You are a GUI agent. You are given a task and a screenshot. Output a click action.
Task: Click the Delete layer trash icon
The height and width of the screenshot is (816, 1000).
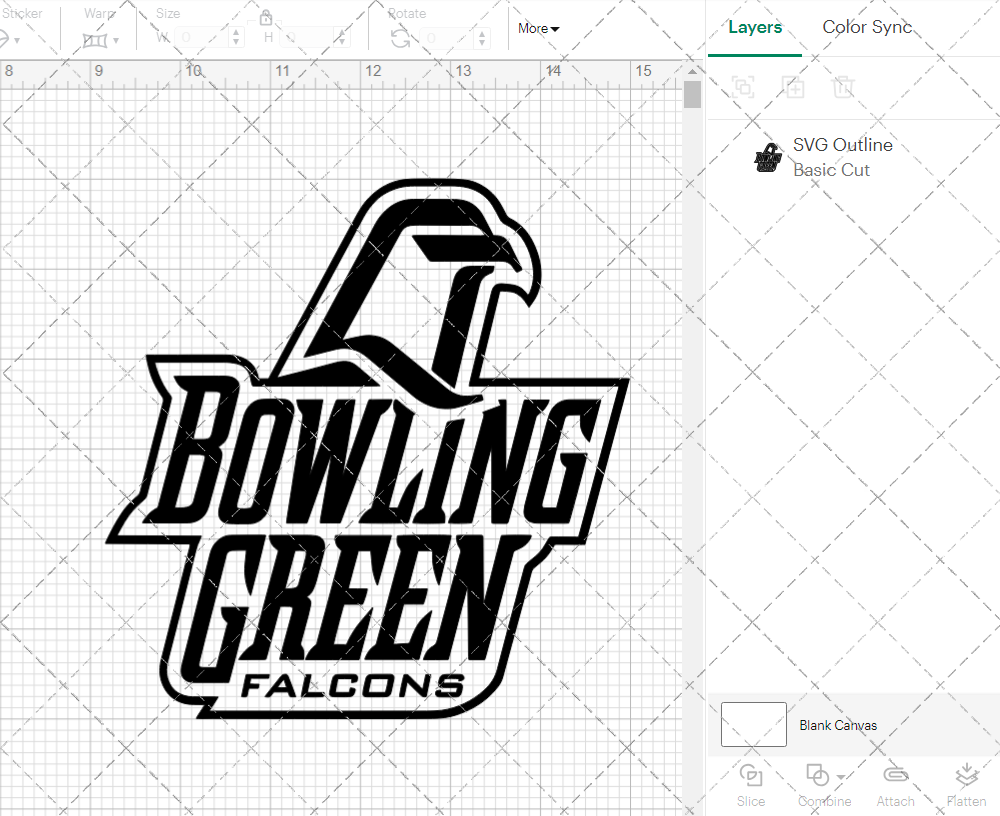(844, 87)
